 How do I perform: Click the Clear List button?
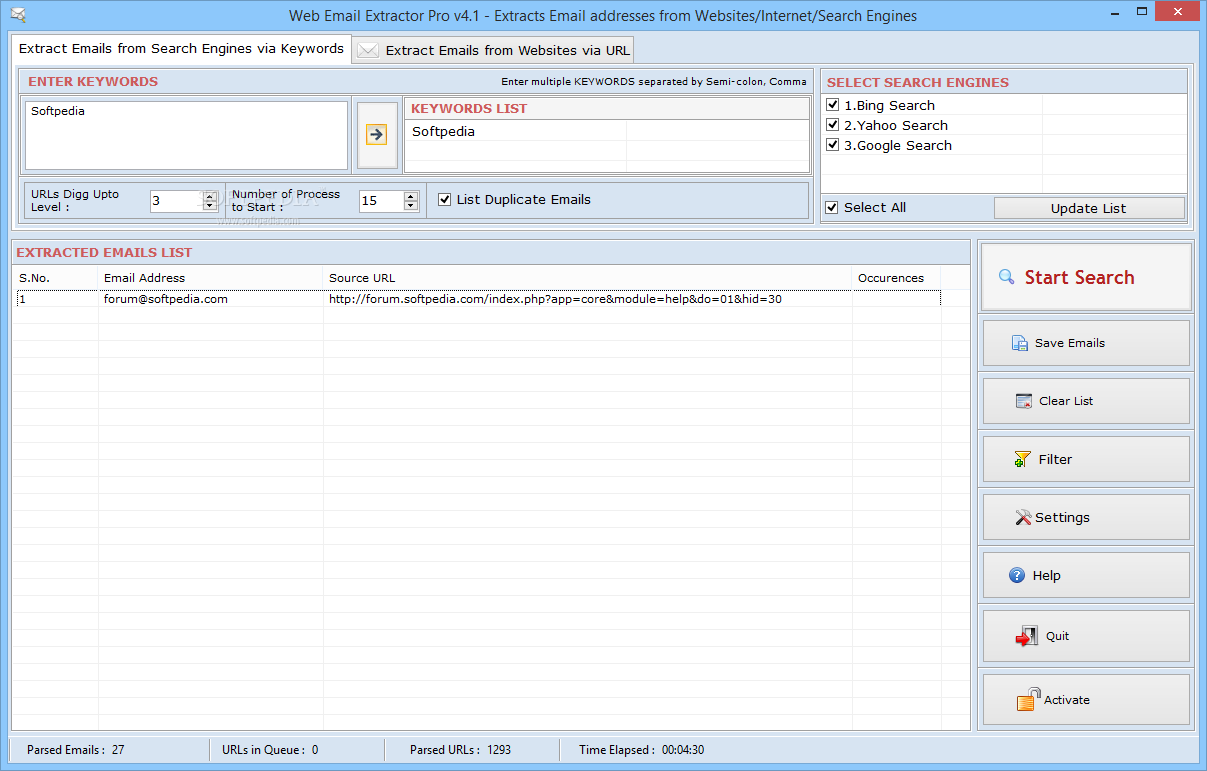pyautogui.click(x=1086, y=401)
